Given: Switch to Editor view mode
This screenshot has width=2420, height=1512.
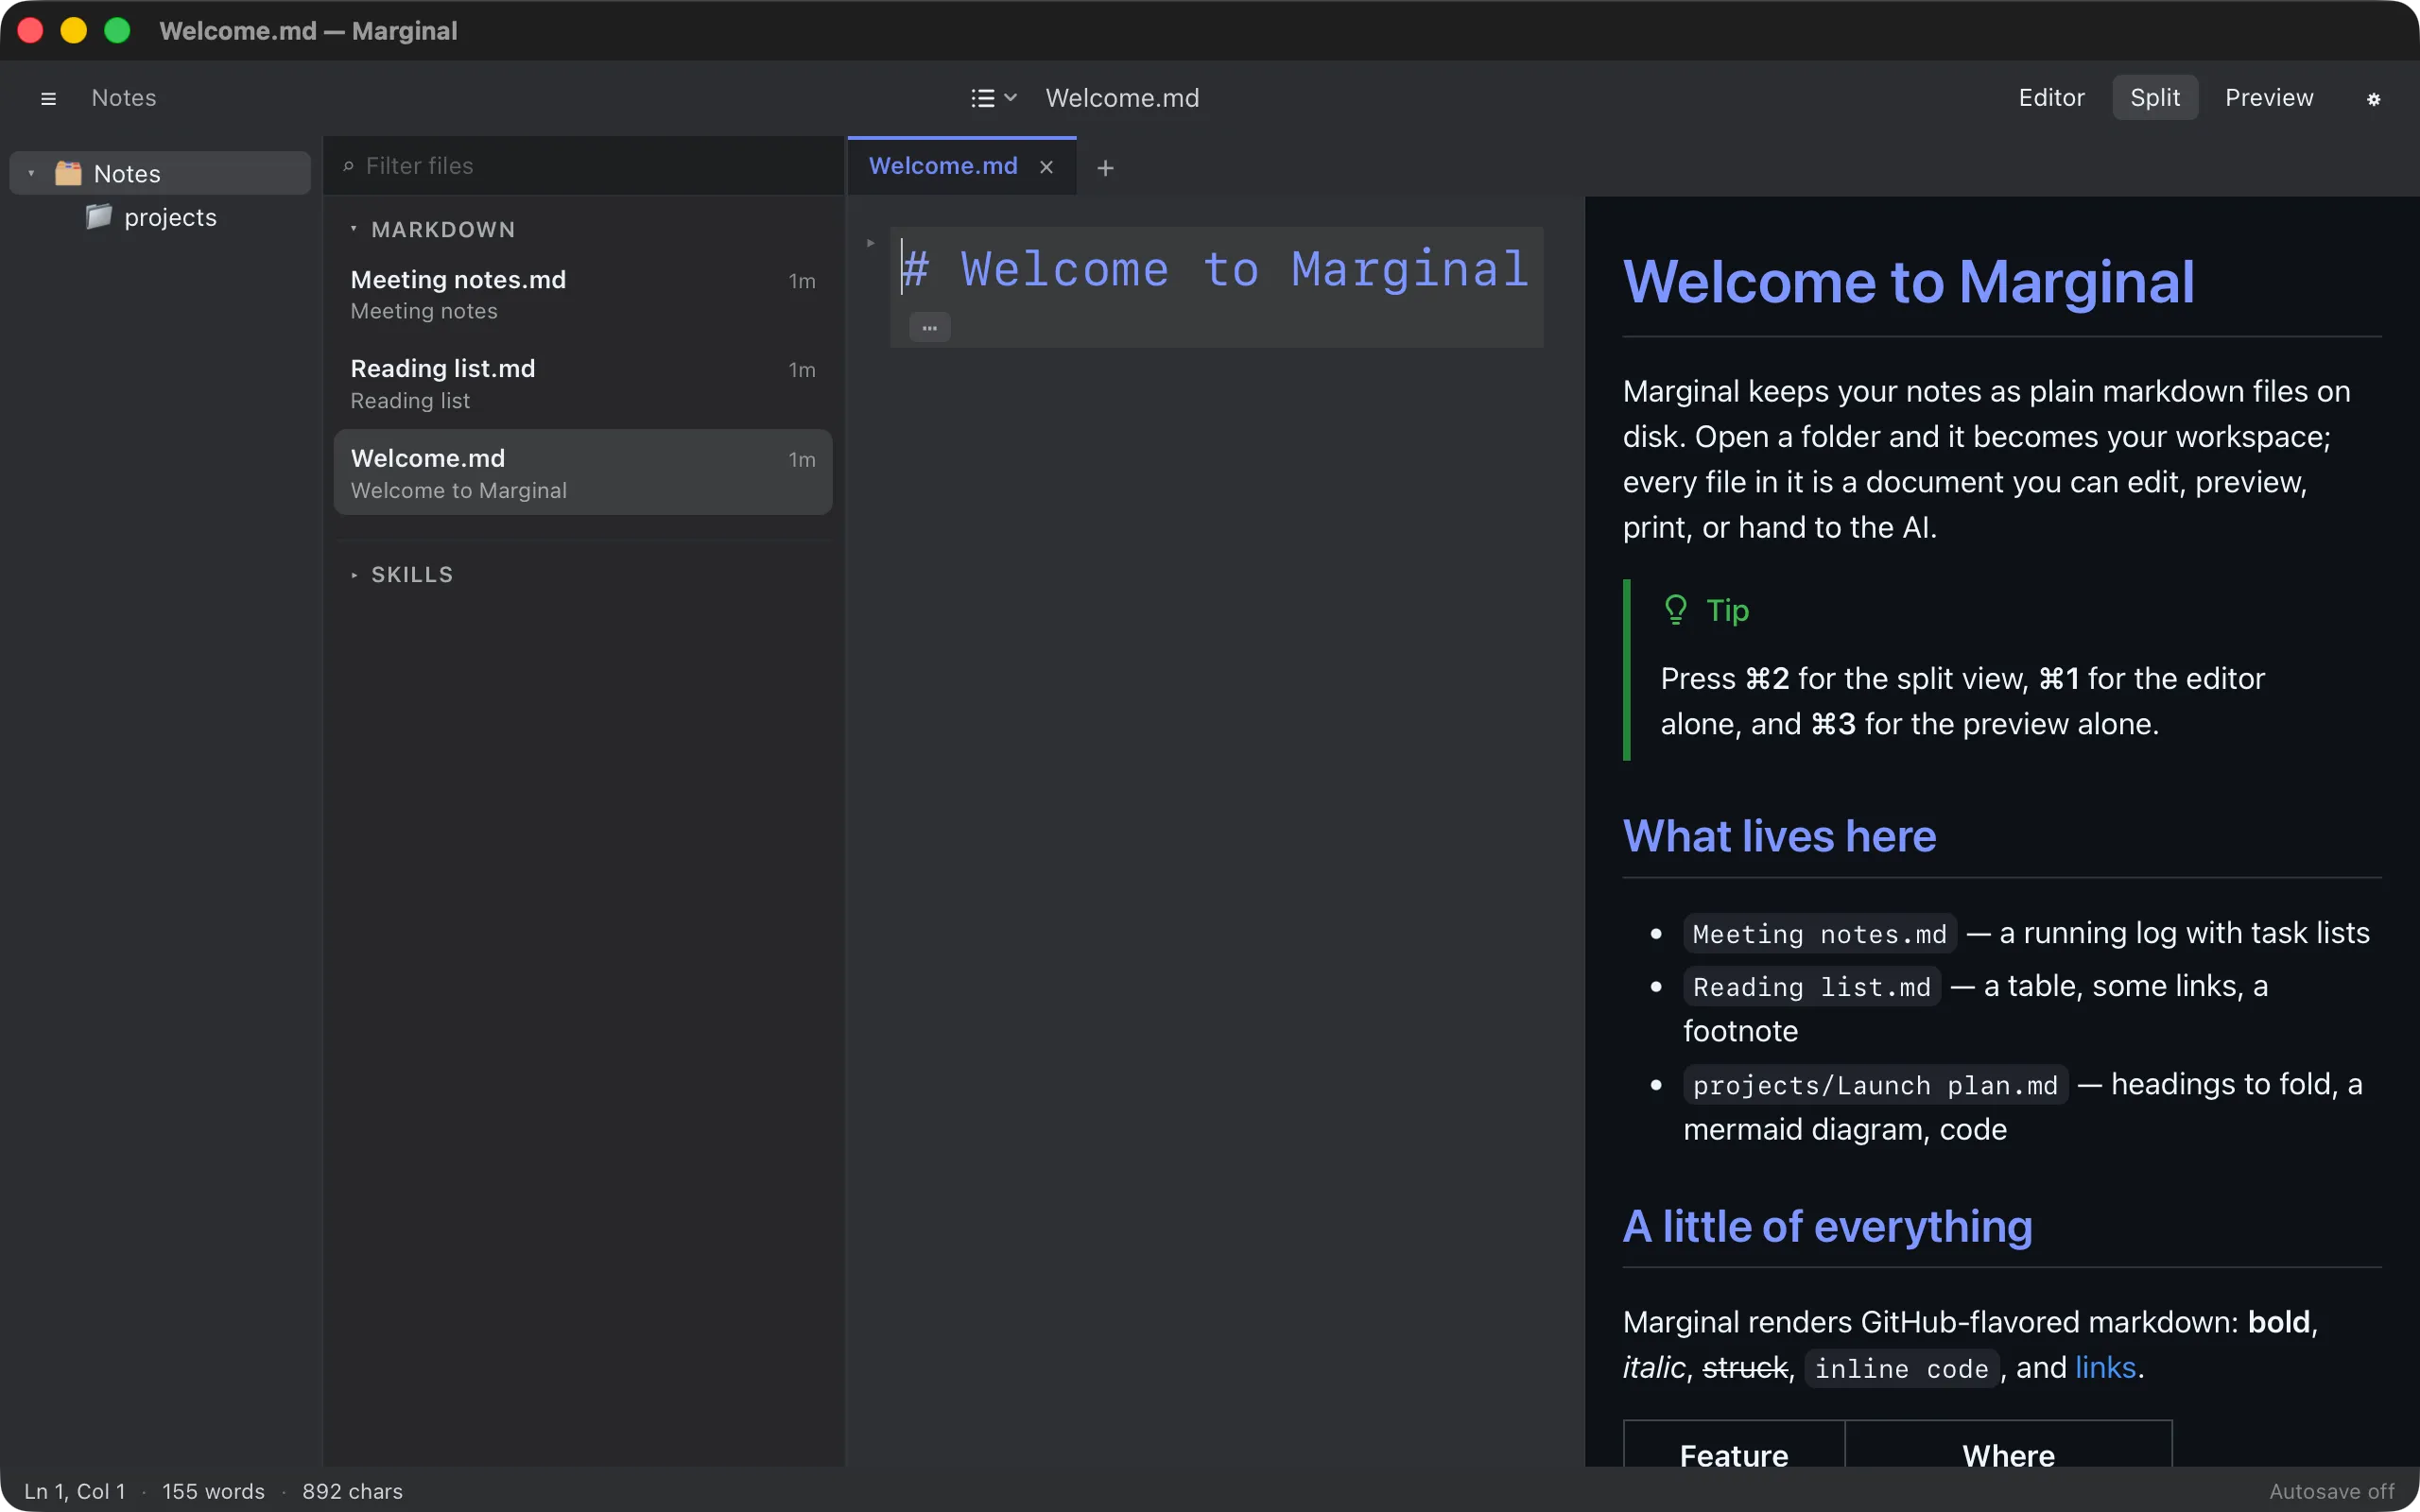Looking at the screenshot, I should 2051,97.
